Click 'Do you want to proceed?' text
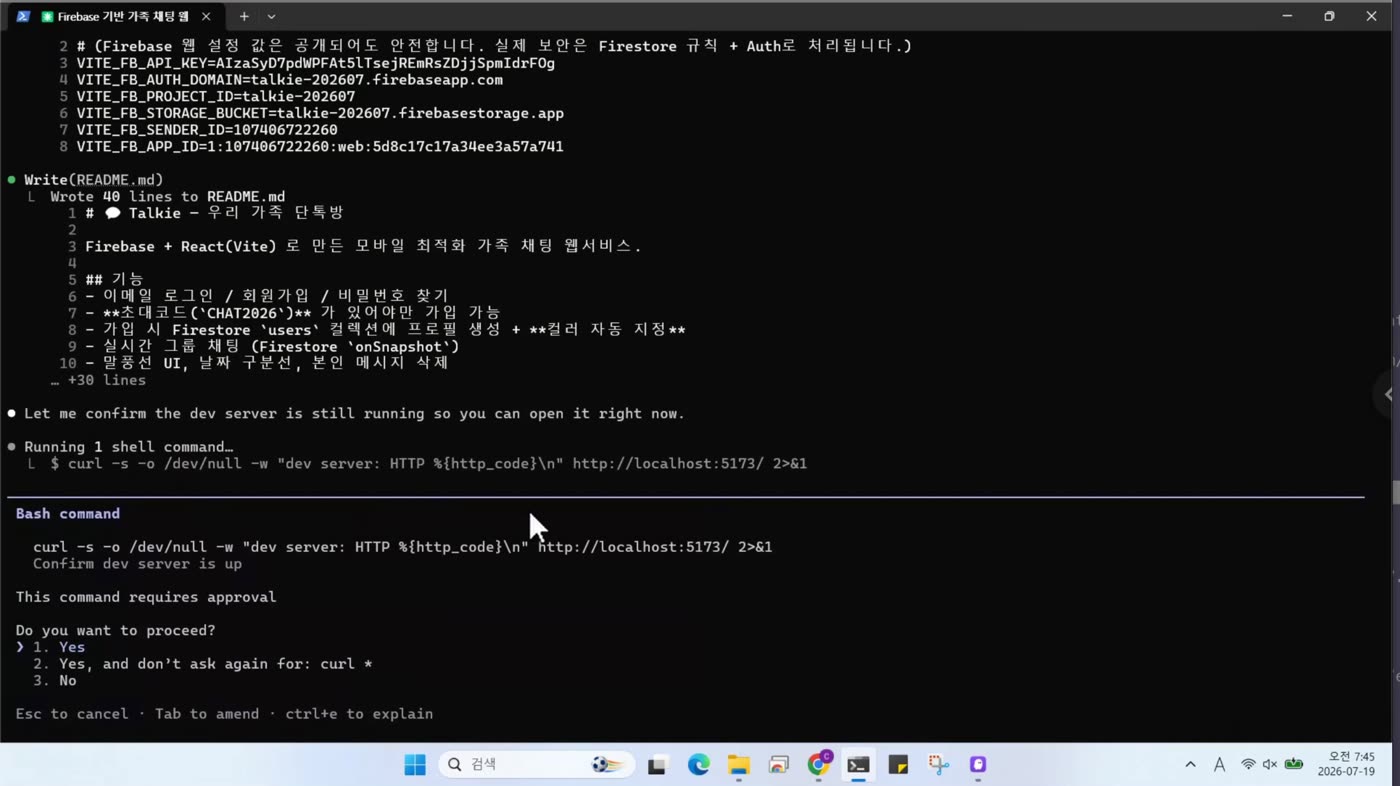 tap(115, 631)
